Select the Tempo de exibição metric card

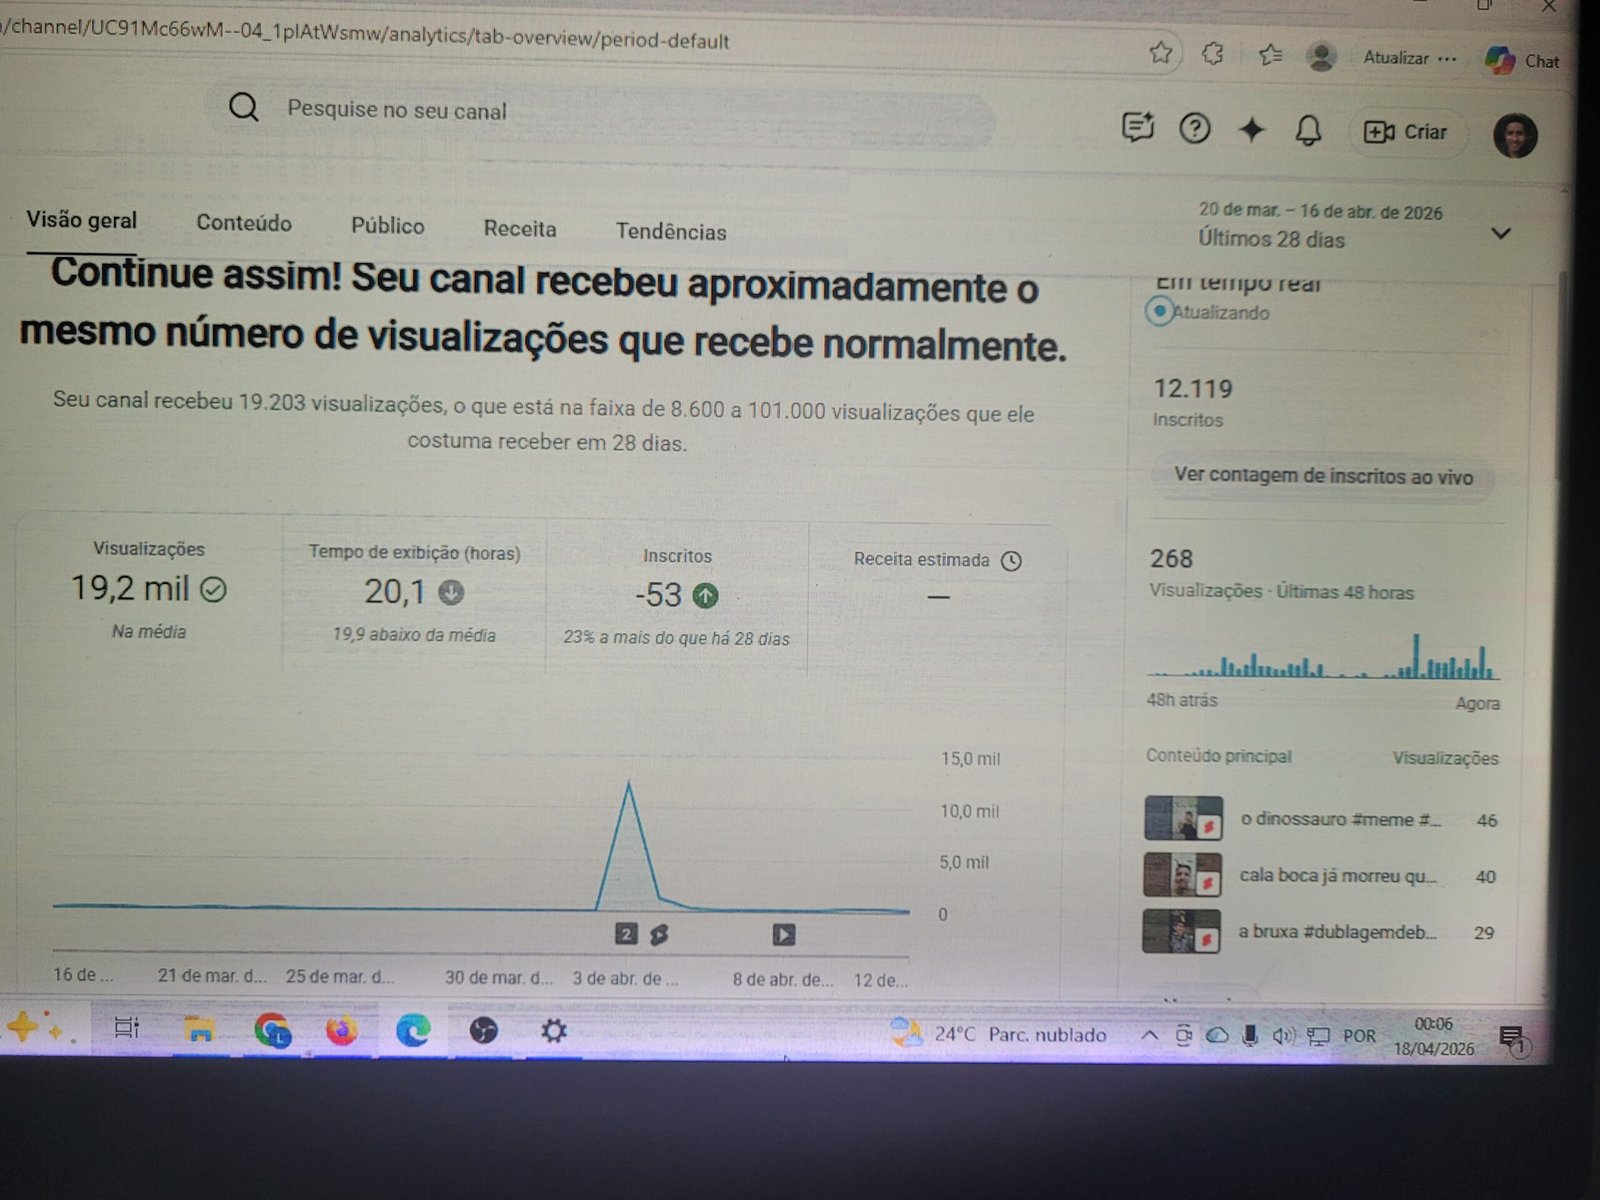(x=414, y=593)
